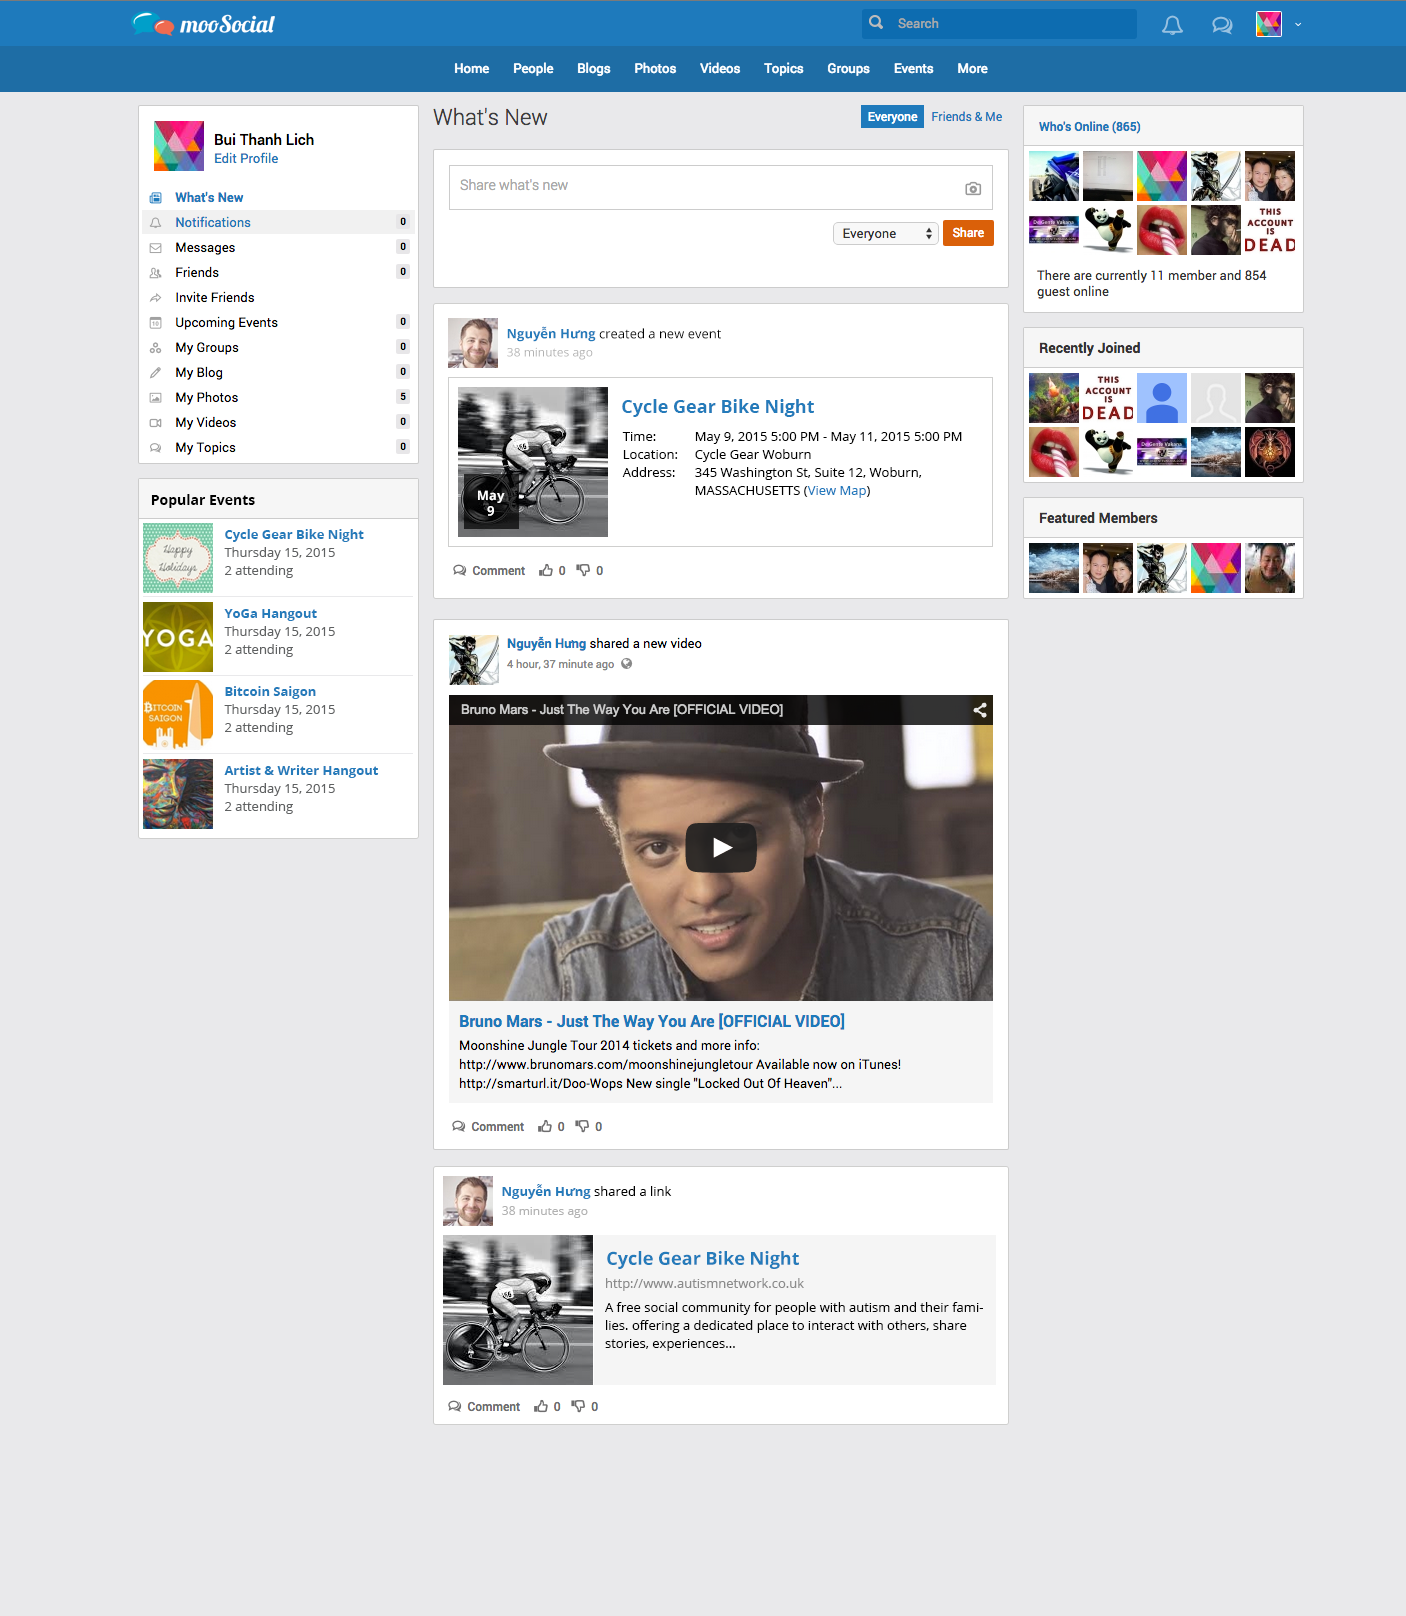Dislike the Bruno Mars video post

click(x=582, y=1126)
